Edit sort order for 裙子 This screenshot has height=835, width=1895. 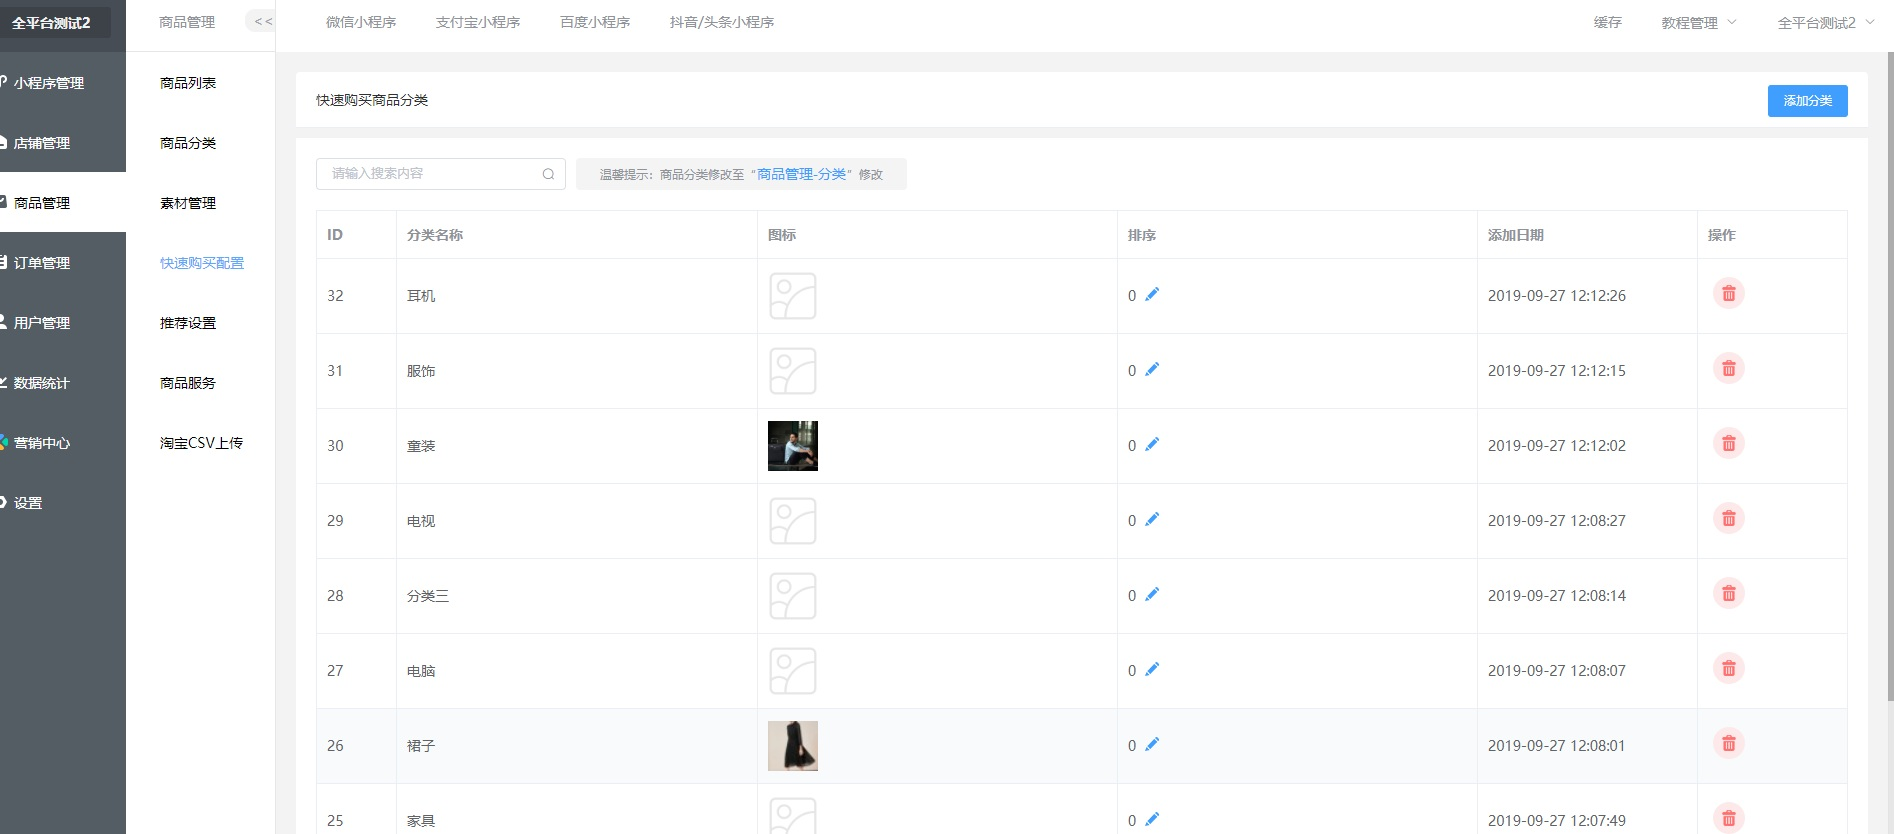1152,744
